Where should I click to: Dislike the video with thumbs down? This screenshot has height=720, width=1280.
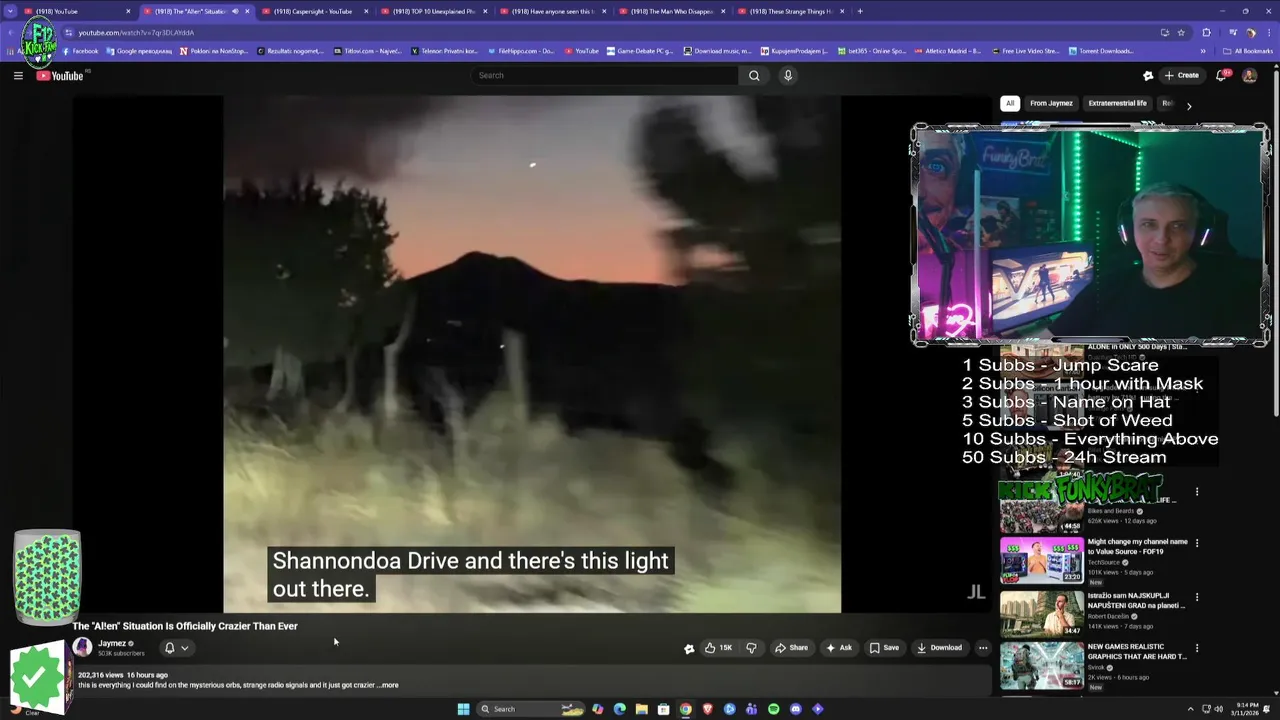pos(751,648)
